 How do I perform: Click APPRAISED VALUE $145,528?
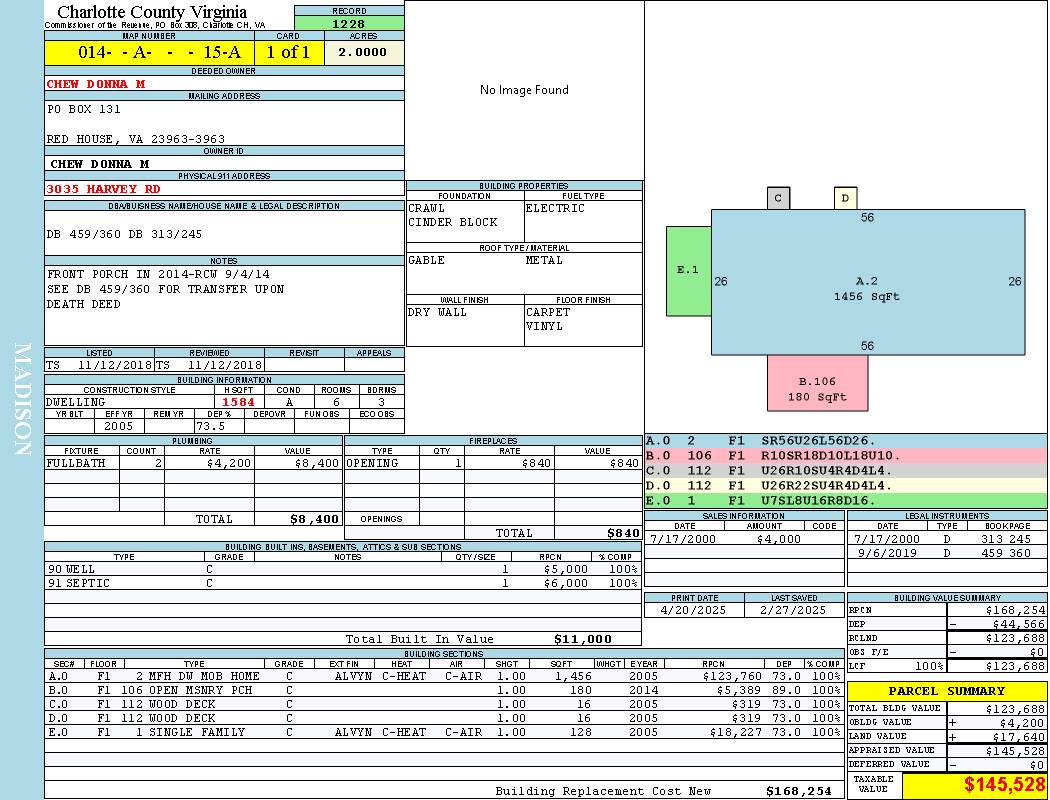click(x=1015, y=751)
